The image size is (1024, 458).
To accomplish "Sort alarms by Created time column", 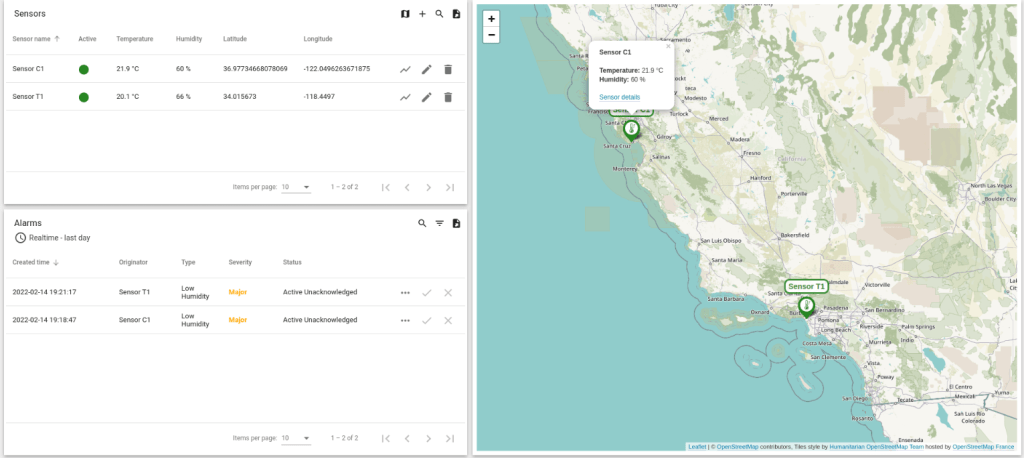I will (36, 263).
